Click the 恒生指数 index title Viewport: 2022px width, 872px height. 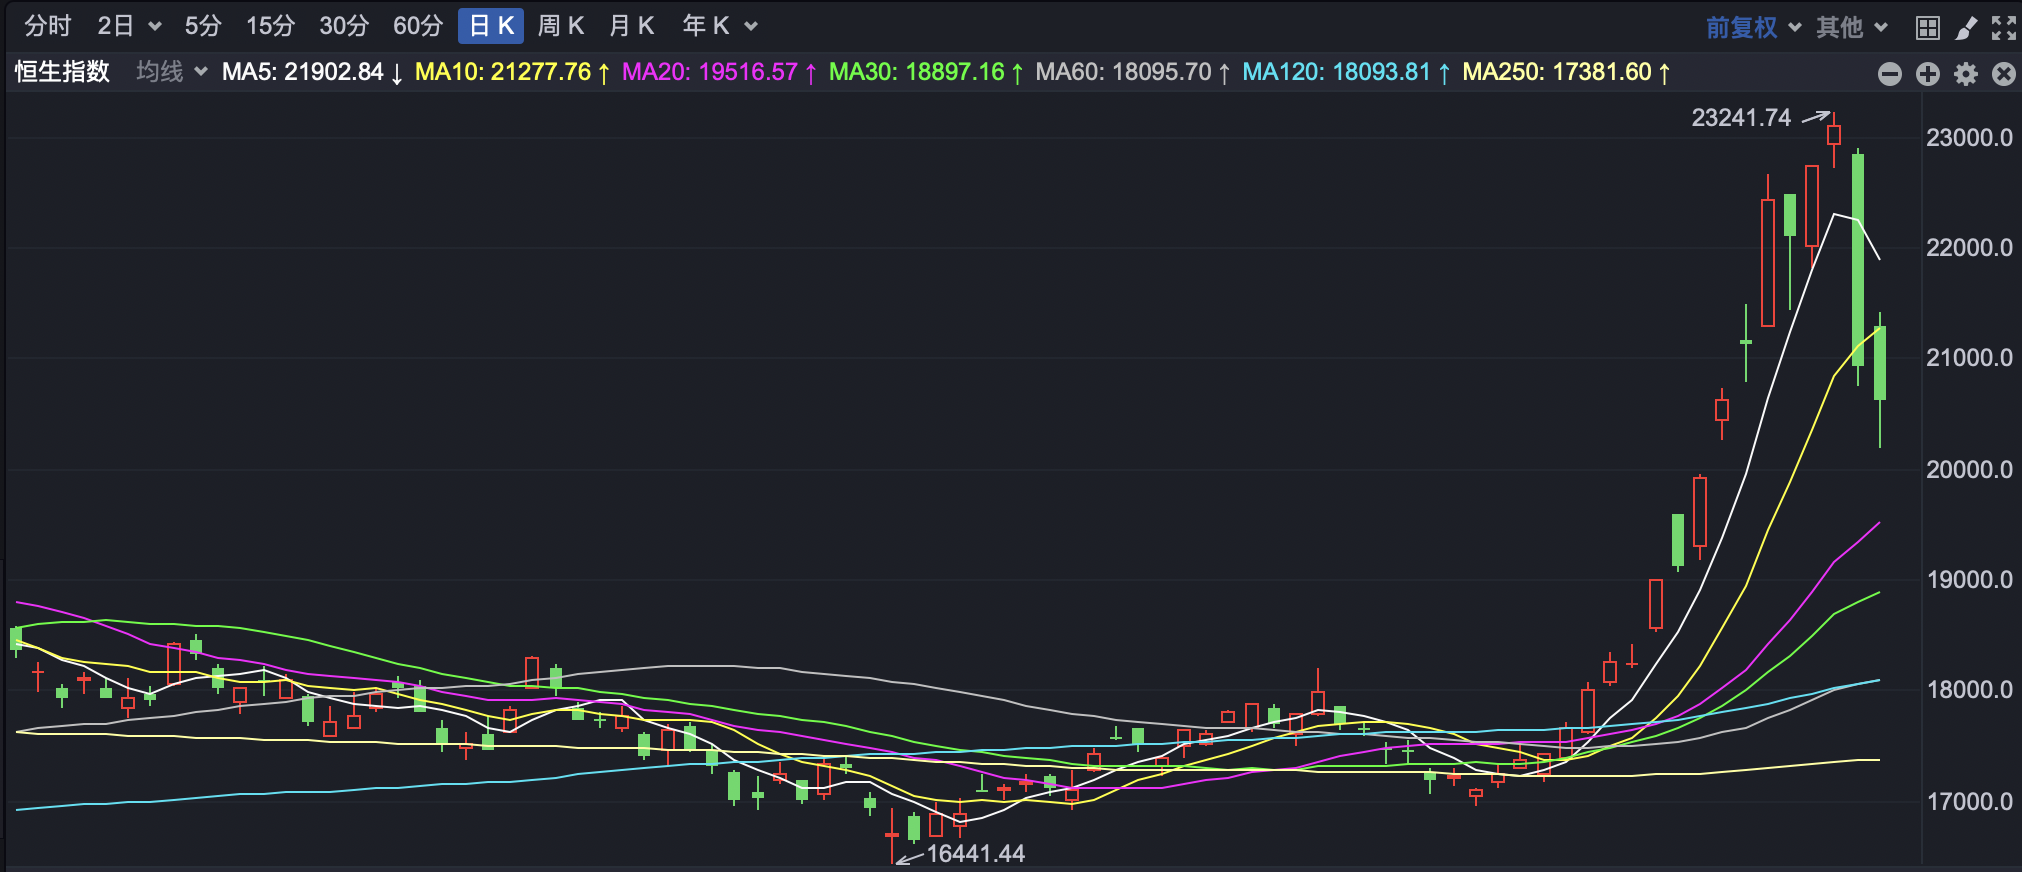pyautogui.click(x=62, y=72)
